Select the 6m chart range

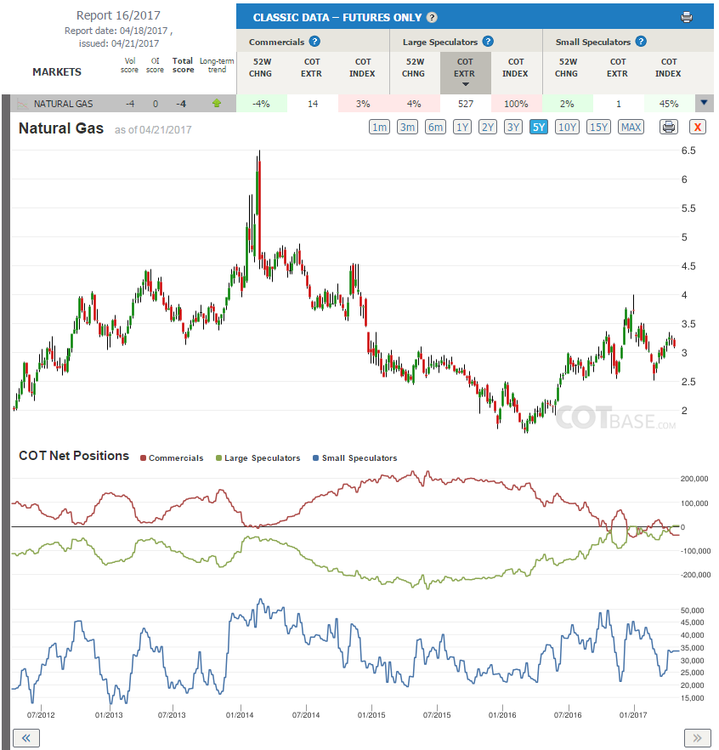point(435,127)
